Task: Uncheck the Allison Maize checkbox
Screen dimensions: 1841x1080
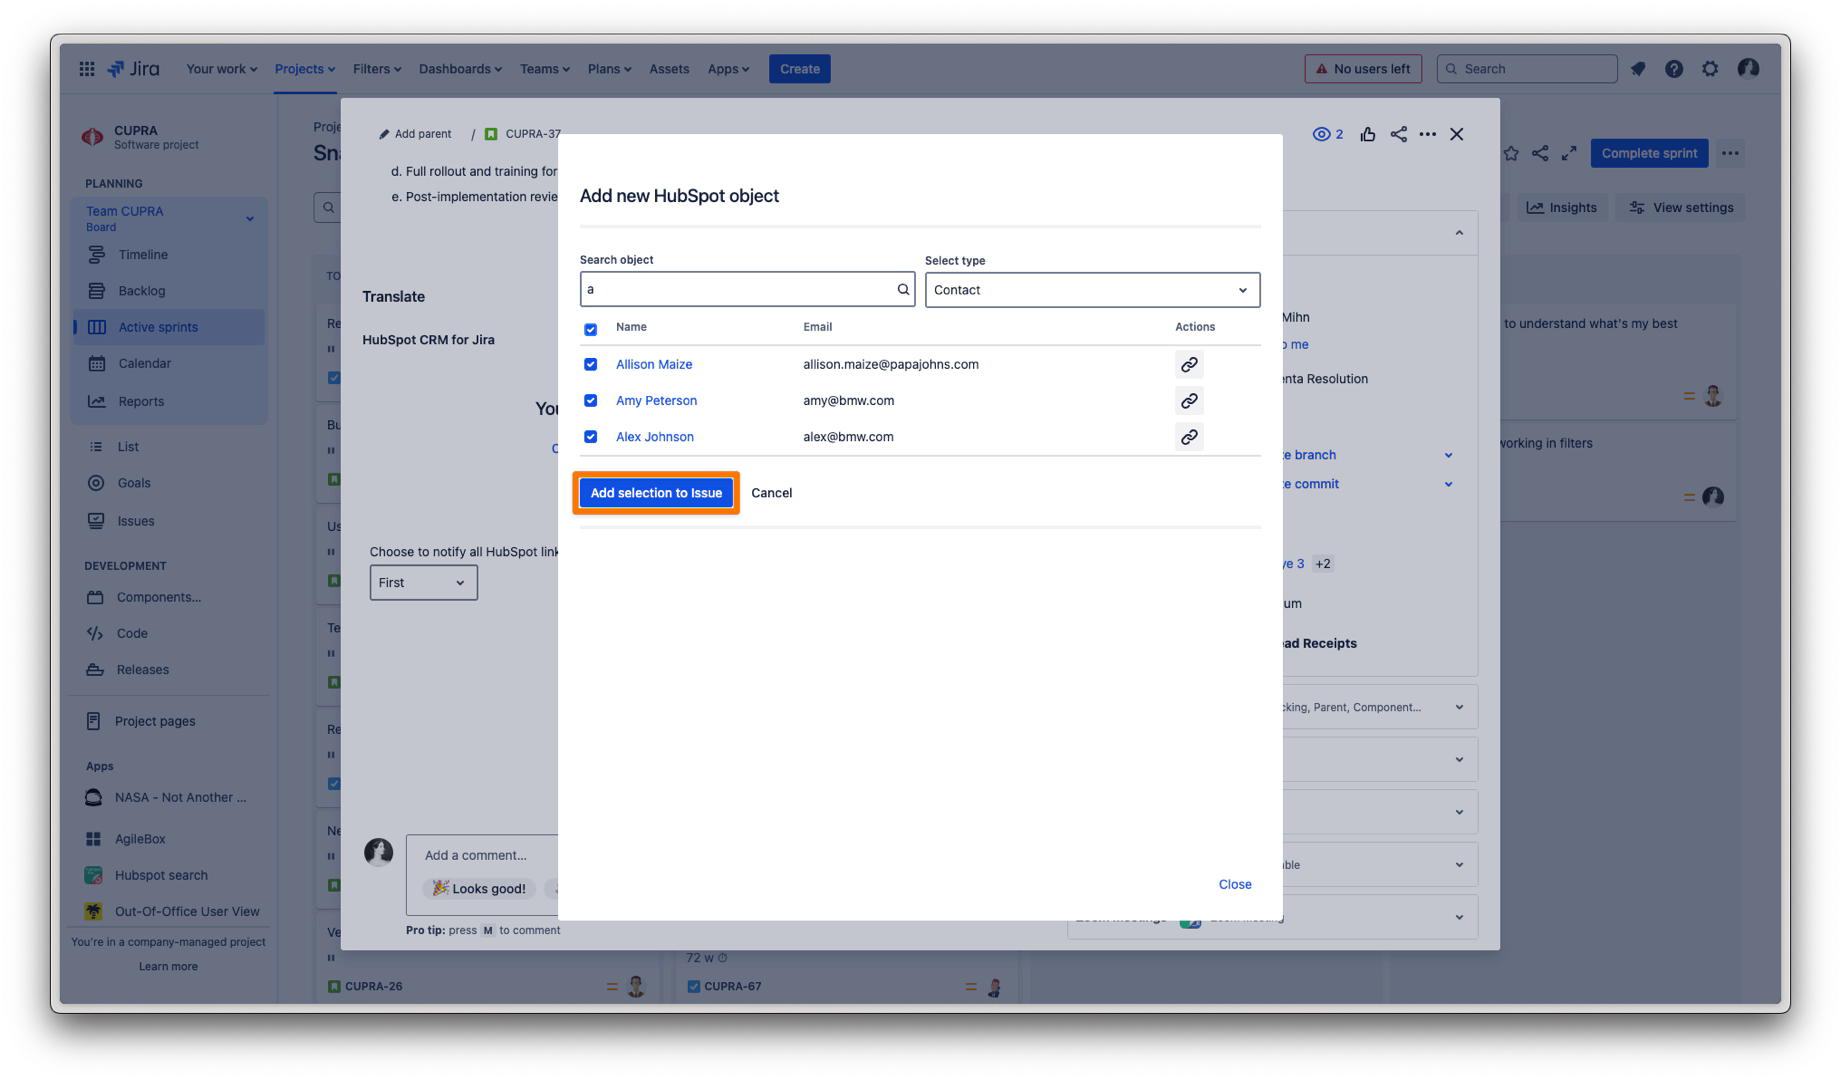Action: coord(590,365)
